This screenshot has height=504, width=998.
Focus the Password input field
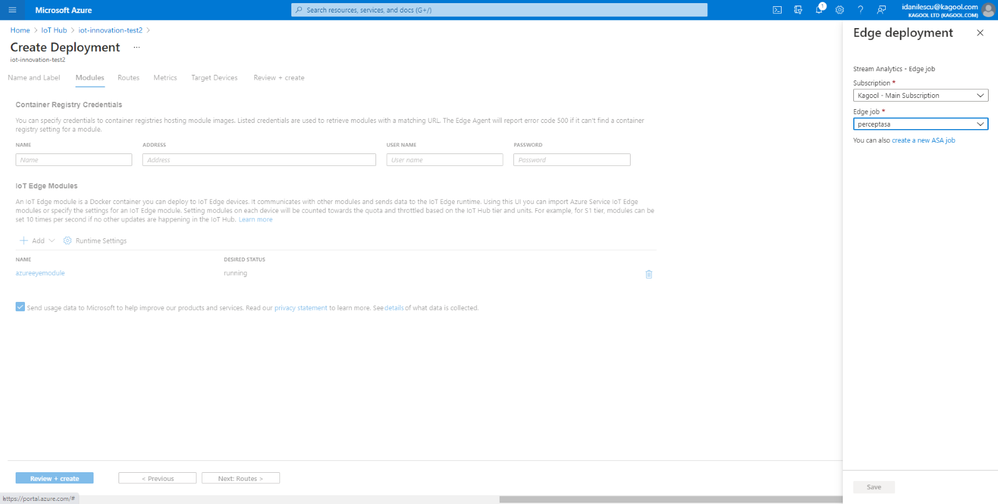point(572,160)
